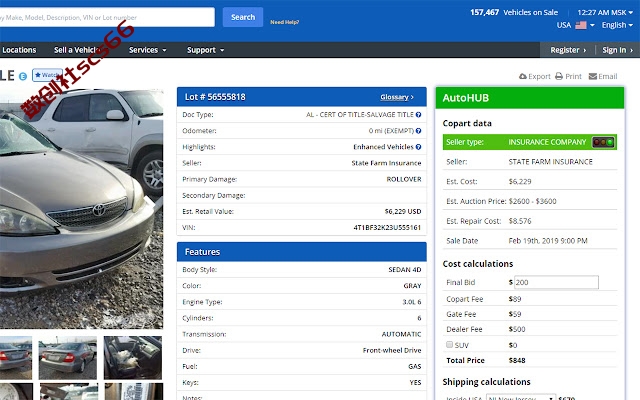Select the $6,229 USD retail value
640x400 pixels.
coord(403,211)
